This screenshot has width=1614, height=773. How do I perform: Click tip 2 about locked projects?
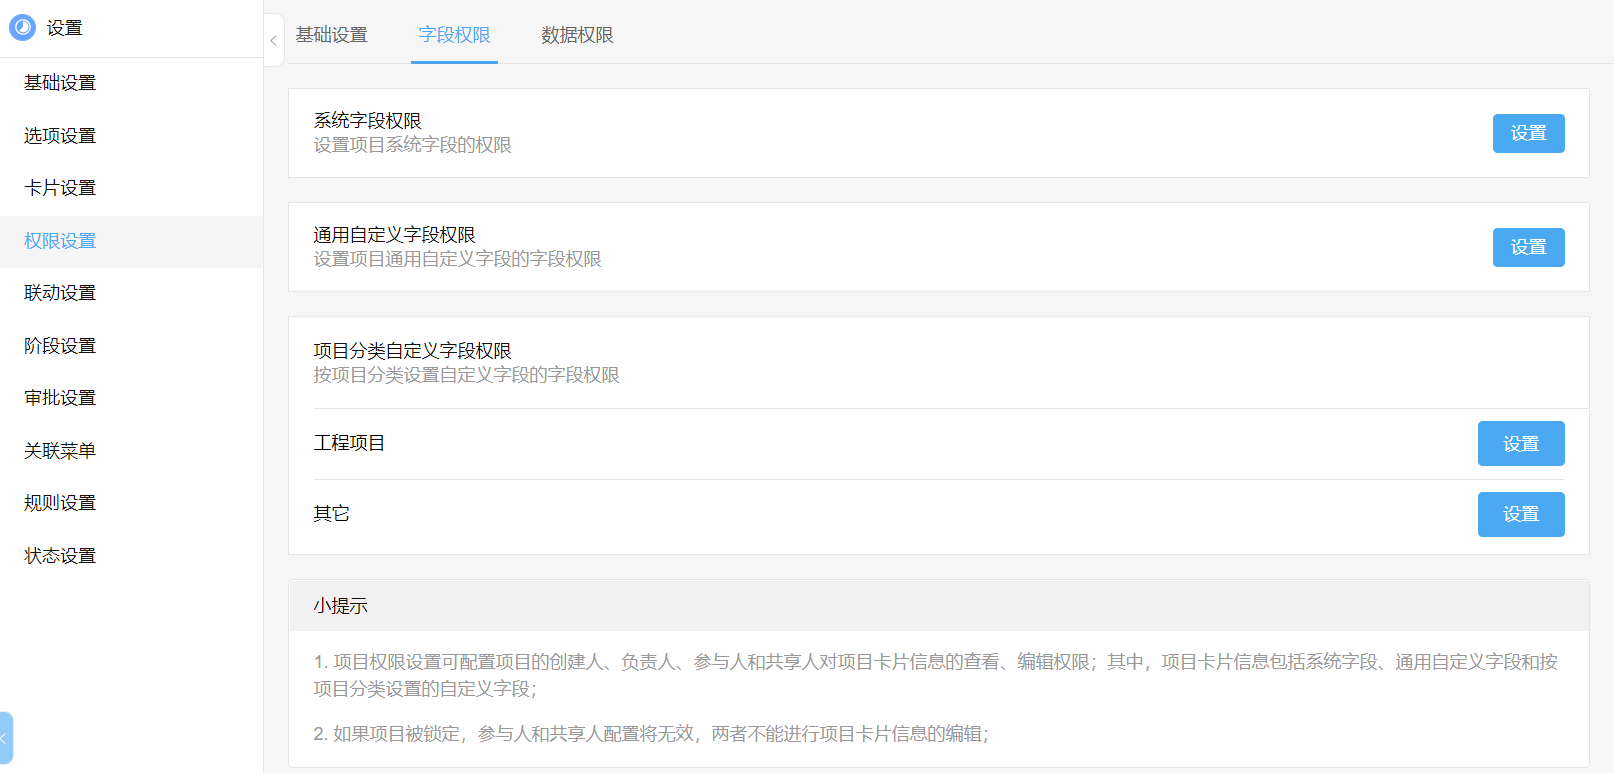coord(651,734)
